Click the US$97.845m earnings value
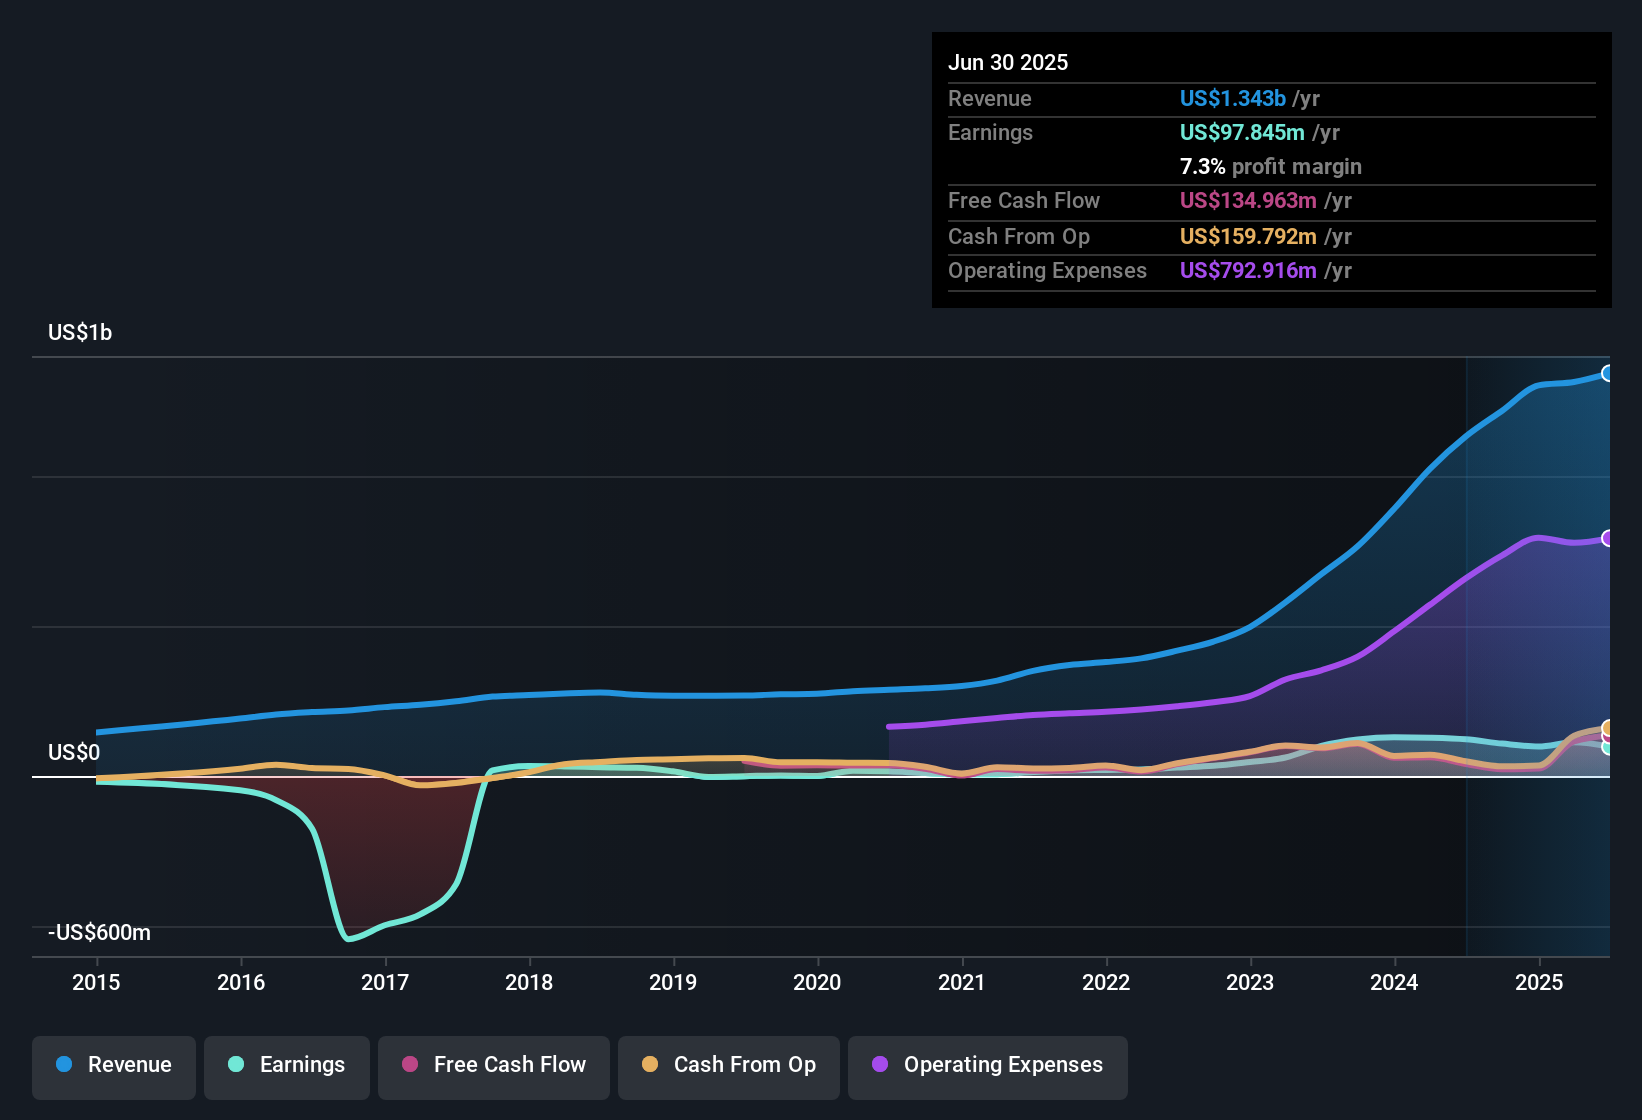 coord(1242,132)
